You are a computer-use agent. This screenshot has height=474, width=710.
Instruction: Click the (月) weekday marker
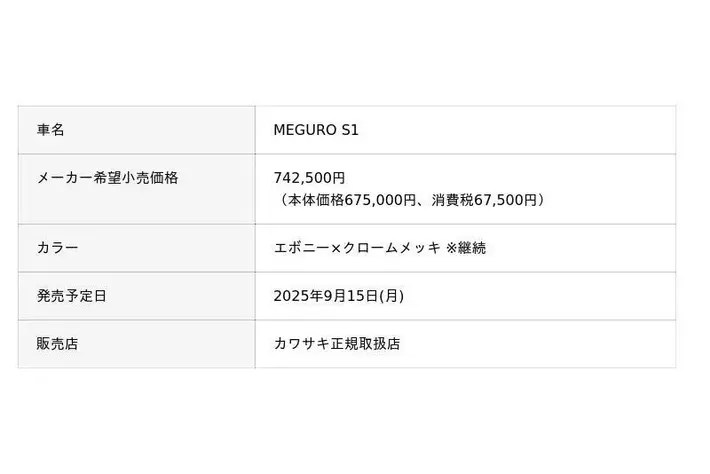pyautogui.click(x=392, y=296)
